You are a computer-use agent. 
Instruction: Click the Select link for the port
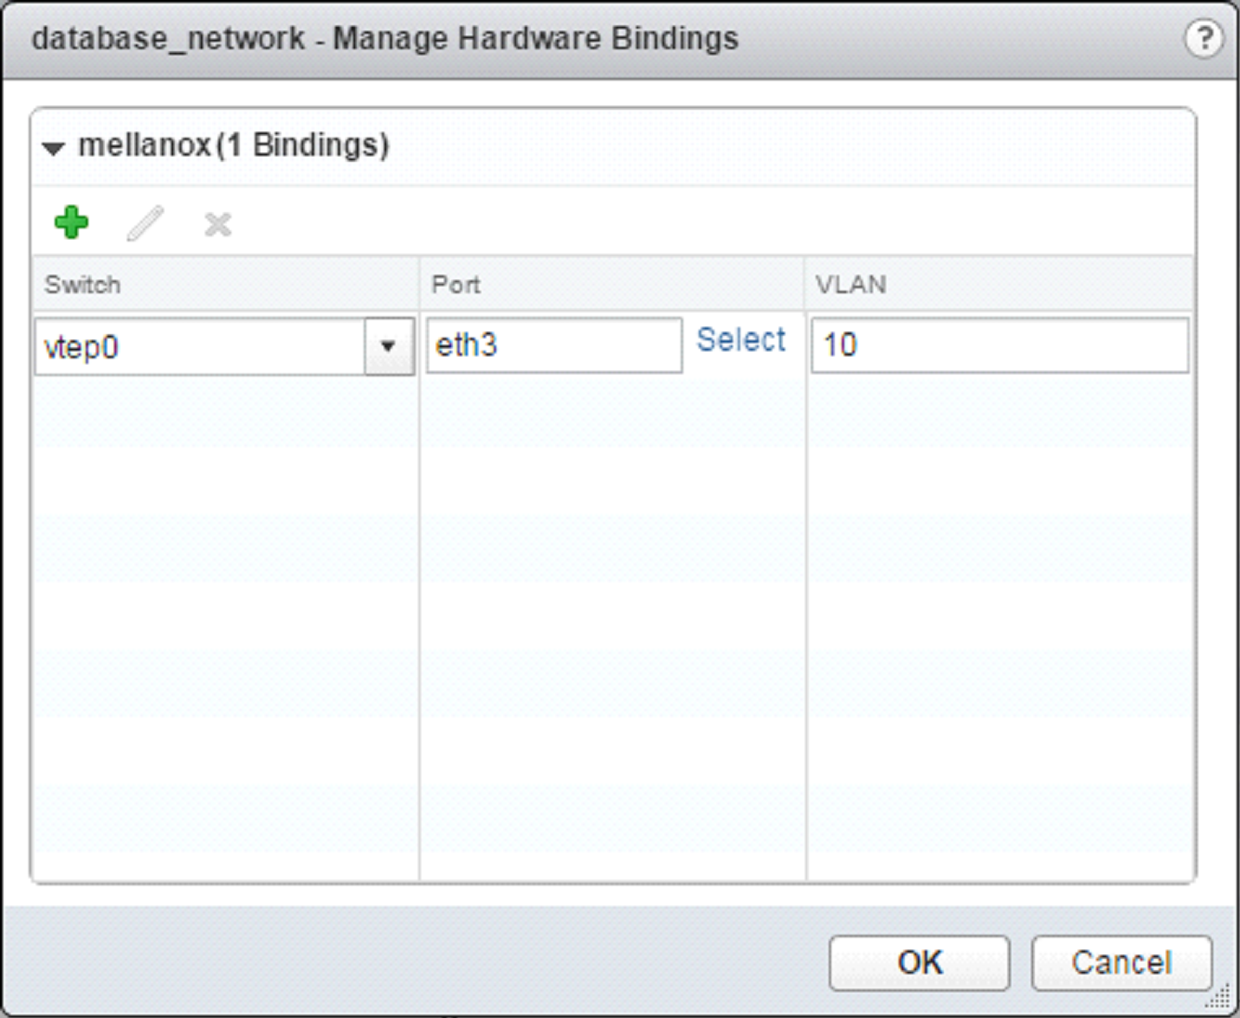click(x=741, y=340)
